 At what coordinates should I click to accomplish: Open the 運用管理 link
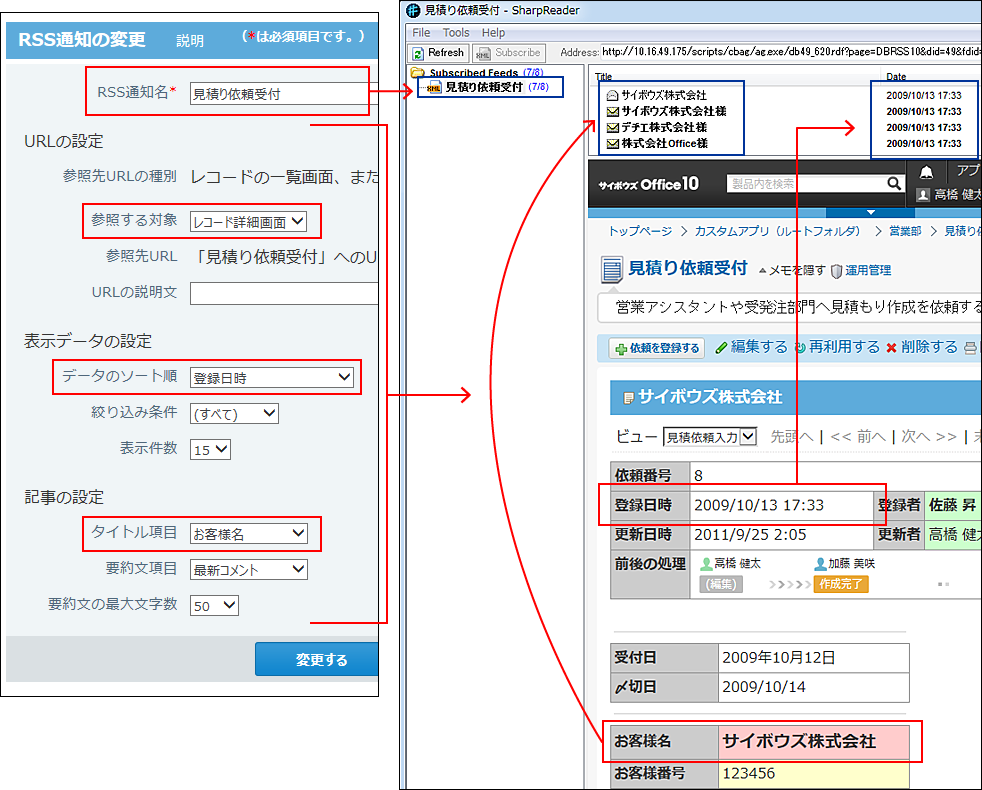(867, 270)
